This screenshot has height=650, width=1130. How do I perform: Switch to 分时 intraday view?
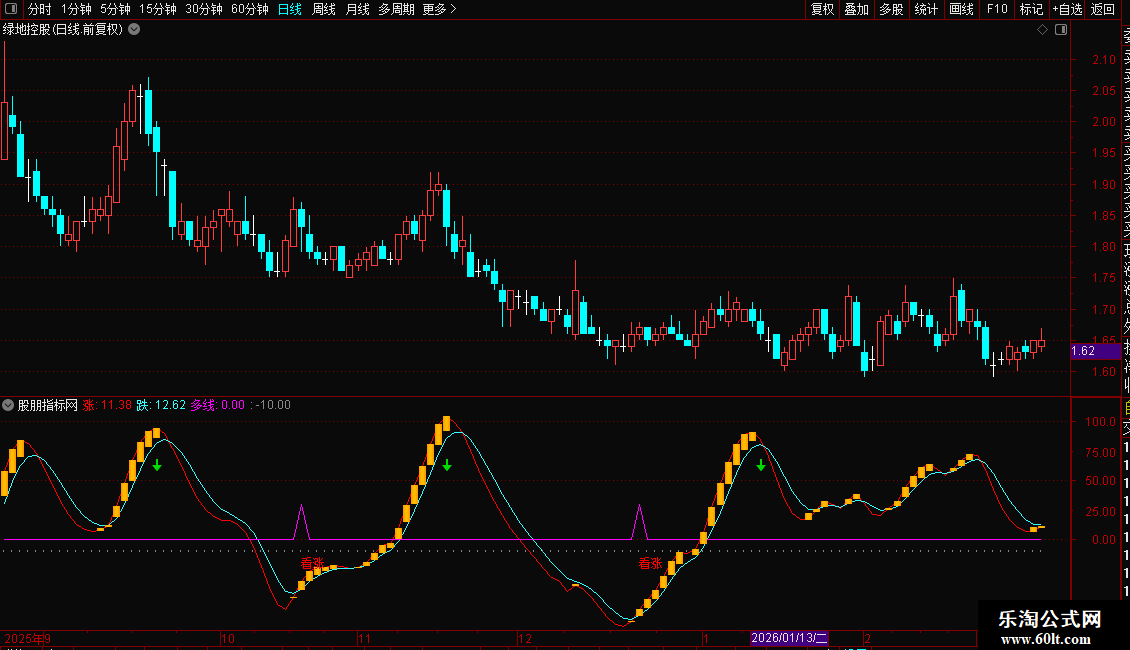click(x=39, y=9)
